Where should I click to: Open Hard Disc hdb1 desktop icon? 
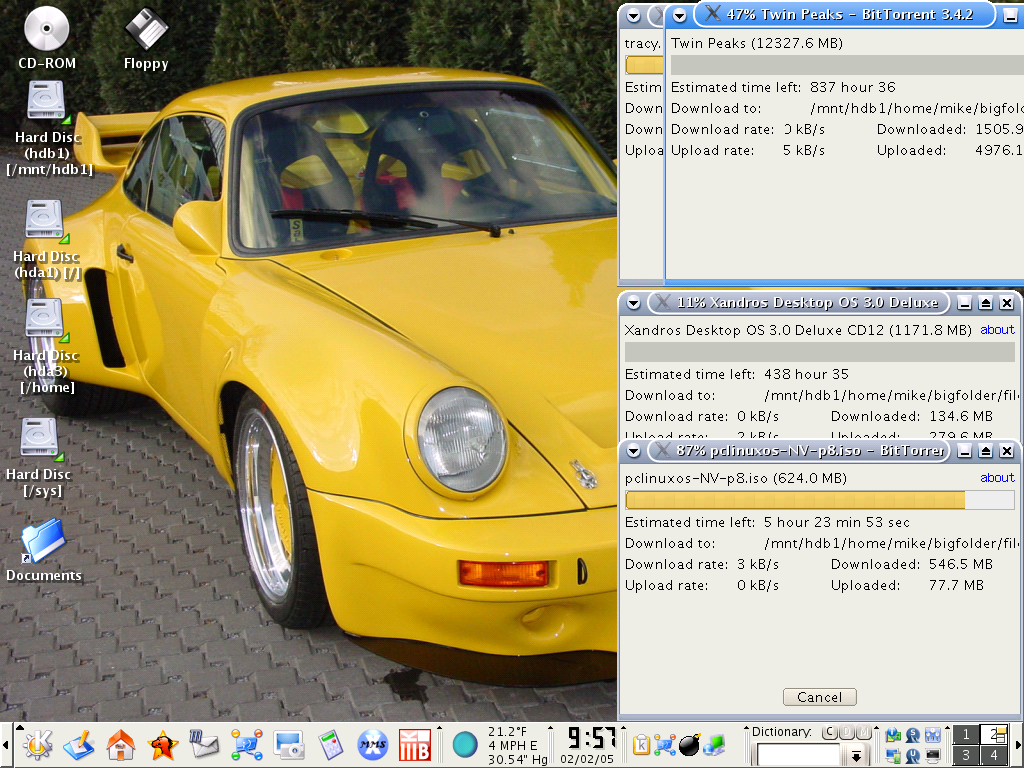(46, 102)
